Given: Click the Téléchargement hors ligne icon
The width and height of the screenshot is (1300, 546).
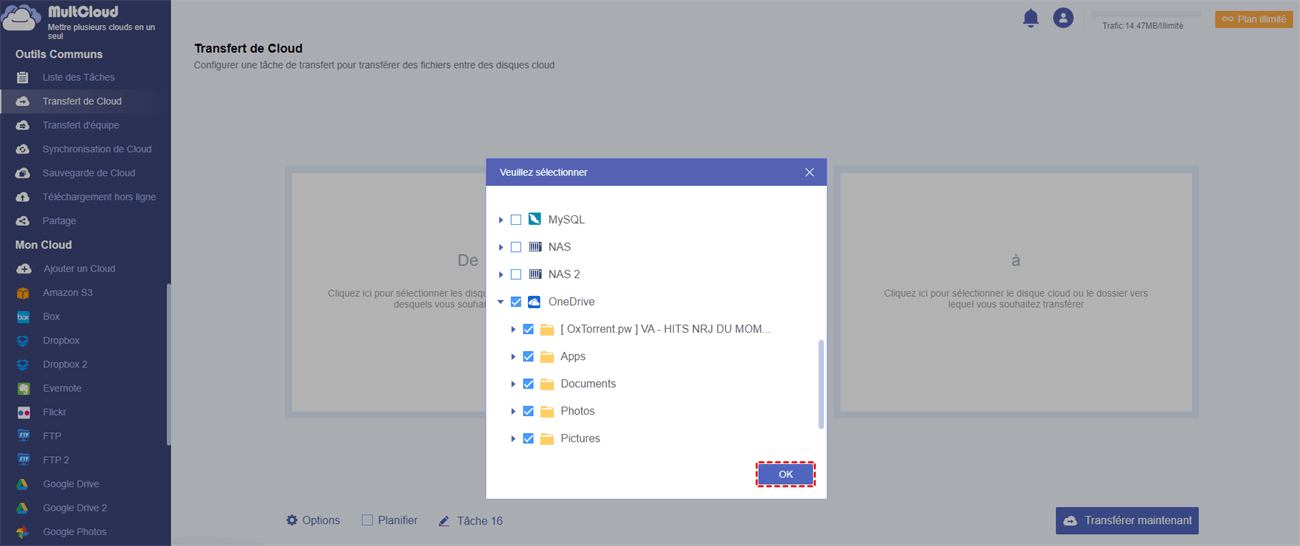Looking at the screenshot, I should point(22,197).
